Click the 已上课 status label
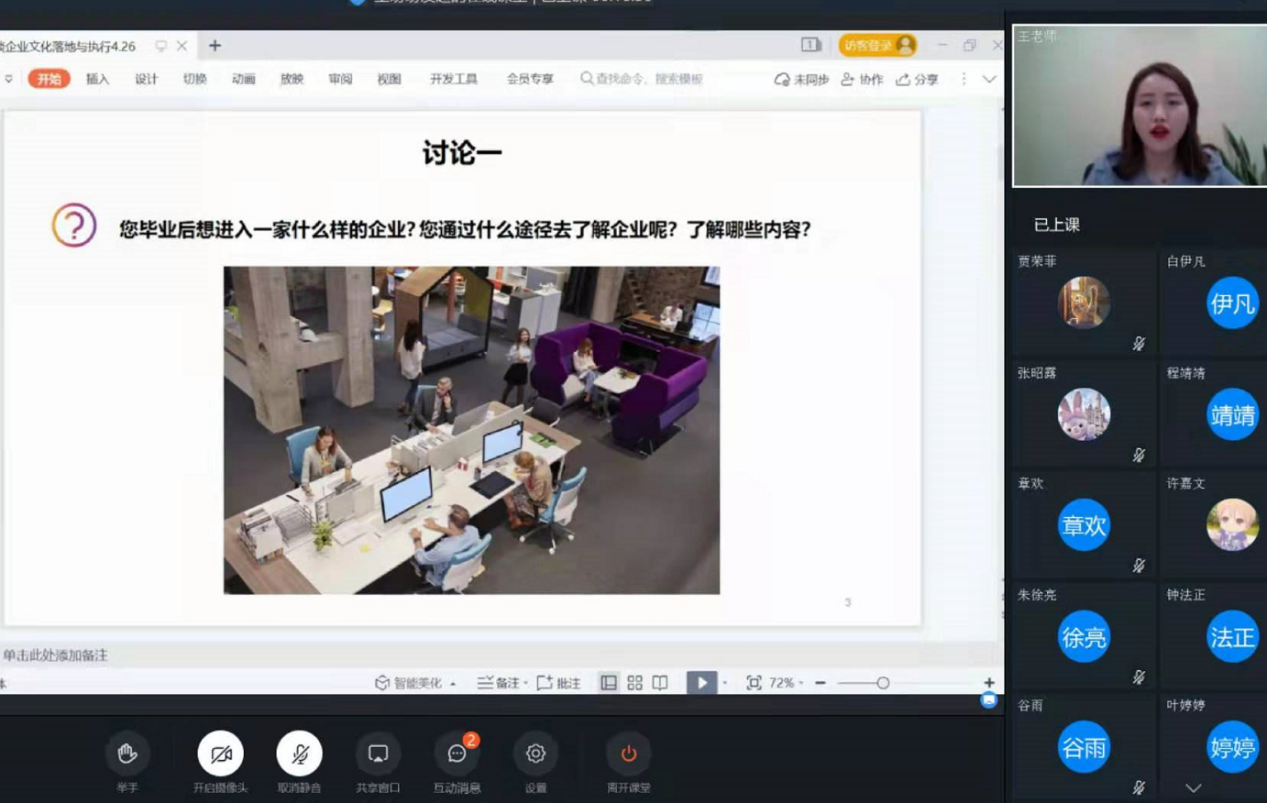The width and height of the screenshot is (1267, 803). click(x=1057, y=225)
